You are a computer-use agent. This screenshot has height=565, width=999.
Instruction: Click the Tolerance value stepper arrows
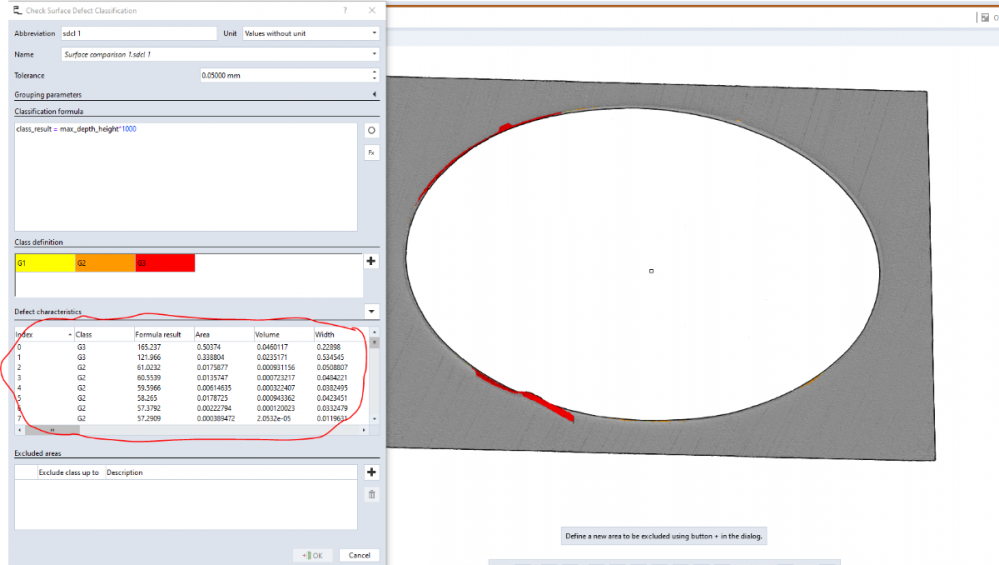click(x=374, y=75)
